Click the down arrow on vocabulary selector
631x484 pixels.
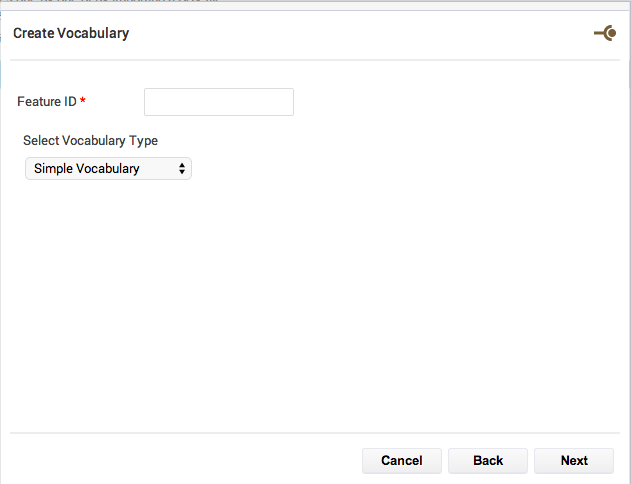coord(182,172)
